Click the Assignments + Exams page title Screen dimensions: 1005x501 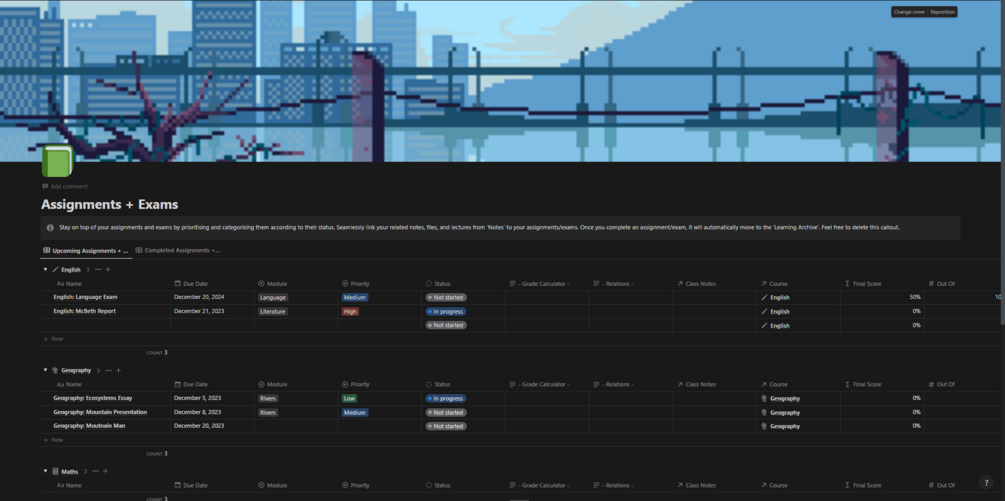point(110,204)
